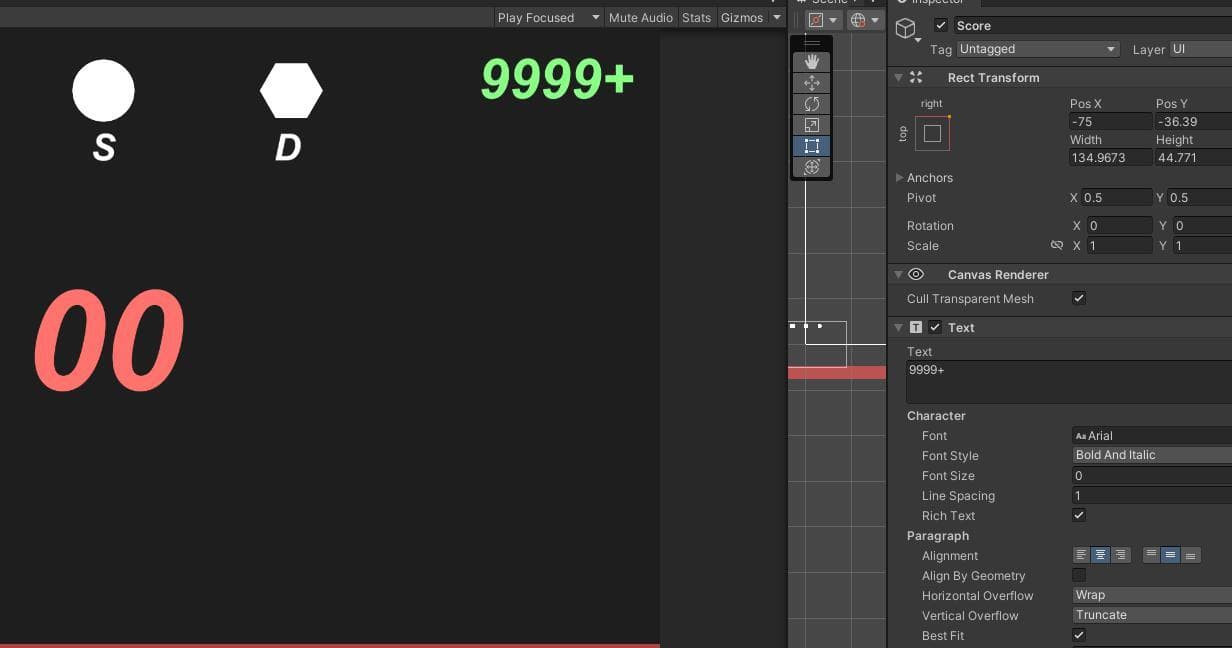Open the Horizontal Overflow dropdown
The height and width of the screenshot is (648, 1232).
1151,595
